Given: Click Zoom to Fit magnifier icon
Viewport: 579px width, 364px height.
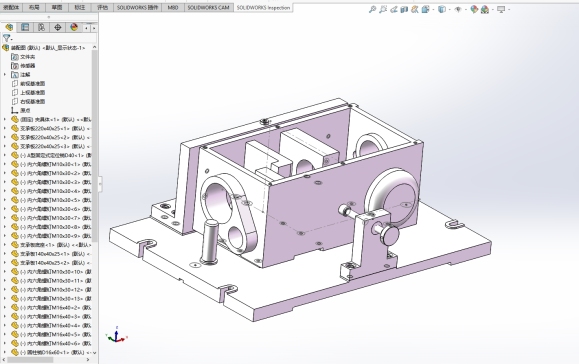Looking at the screenshot, I should [x=372, y=9].
